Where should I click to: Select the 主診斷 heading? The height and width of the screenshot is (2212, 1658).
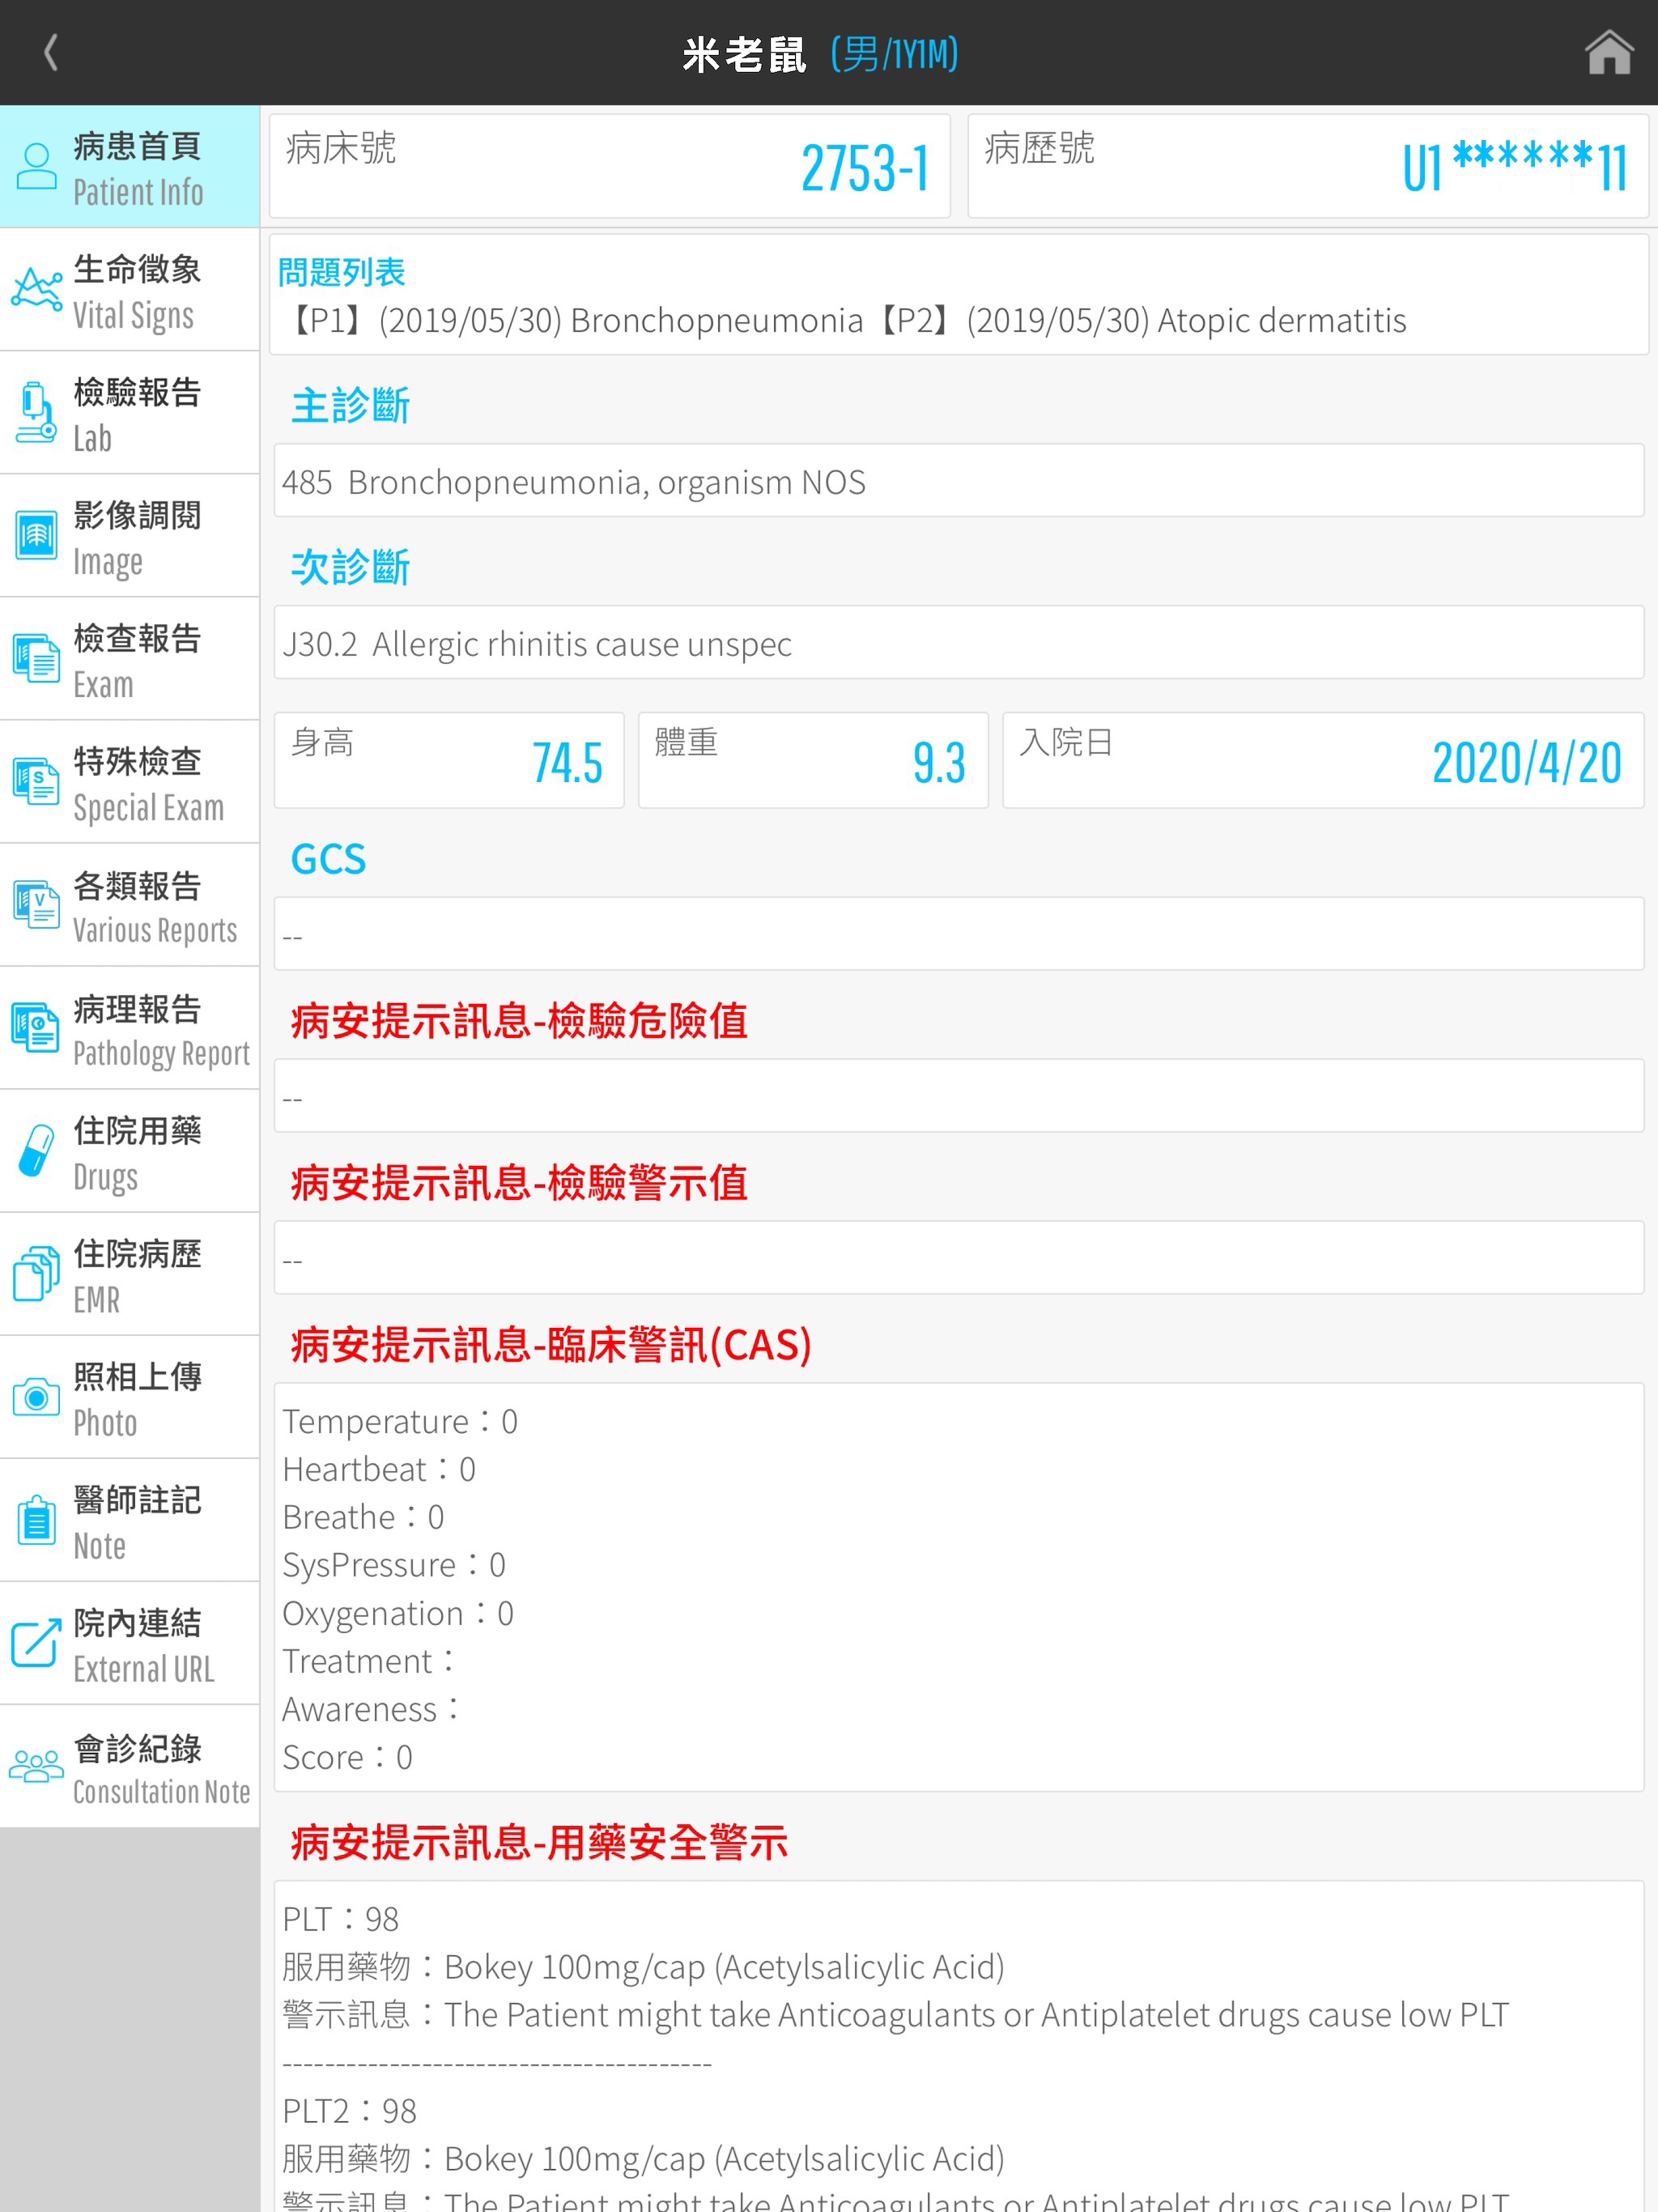(x=350, y=405)
